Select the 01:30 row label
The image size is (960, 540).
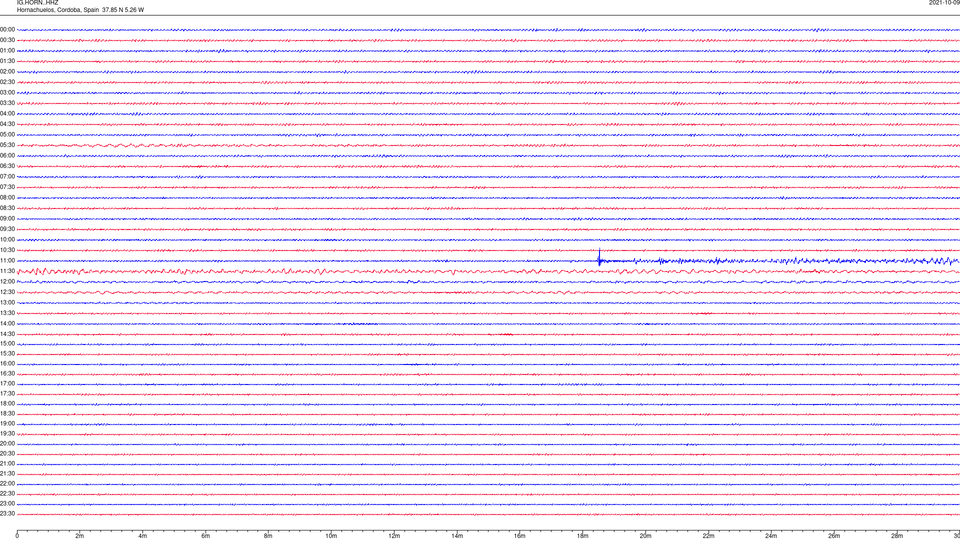pyautogui.click(x=7, y=61)
